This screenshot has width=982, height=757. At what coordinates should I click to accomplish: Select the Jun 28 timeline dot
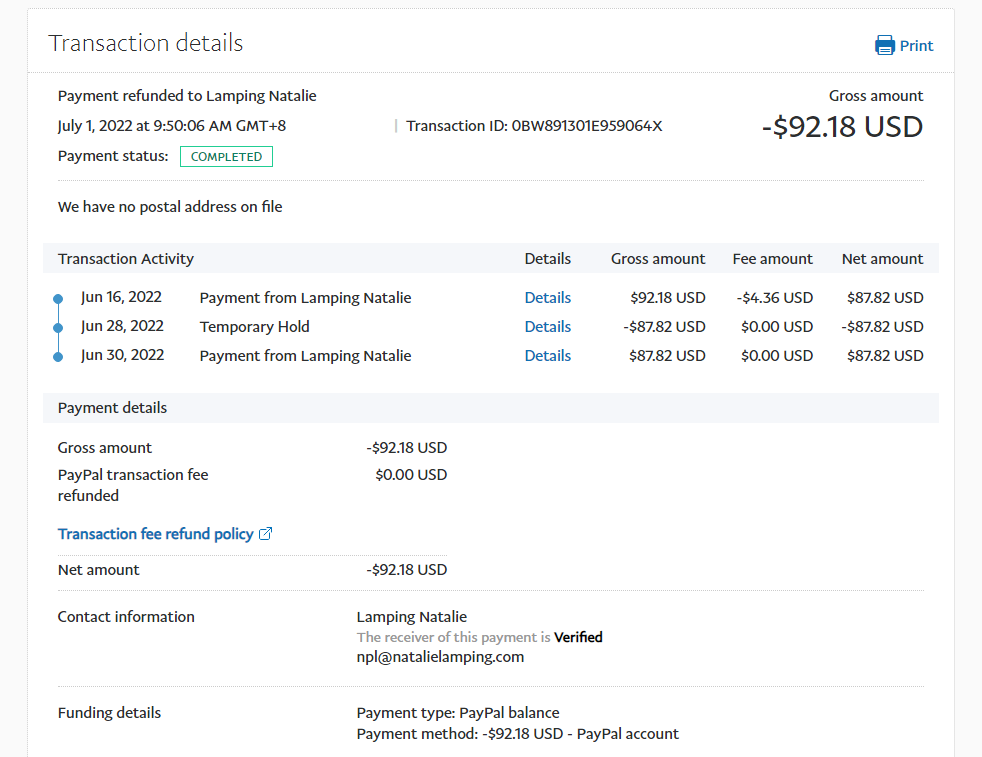click(58, 327)
